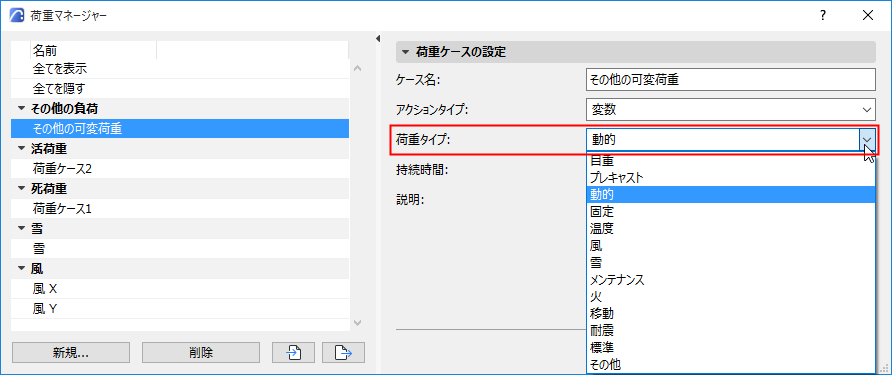The image size is (892, 375).
Task: Click the 削除 button
Action: [x=200, y=352]
